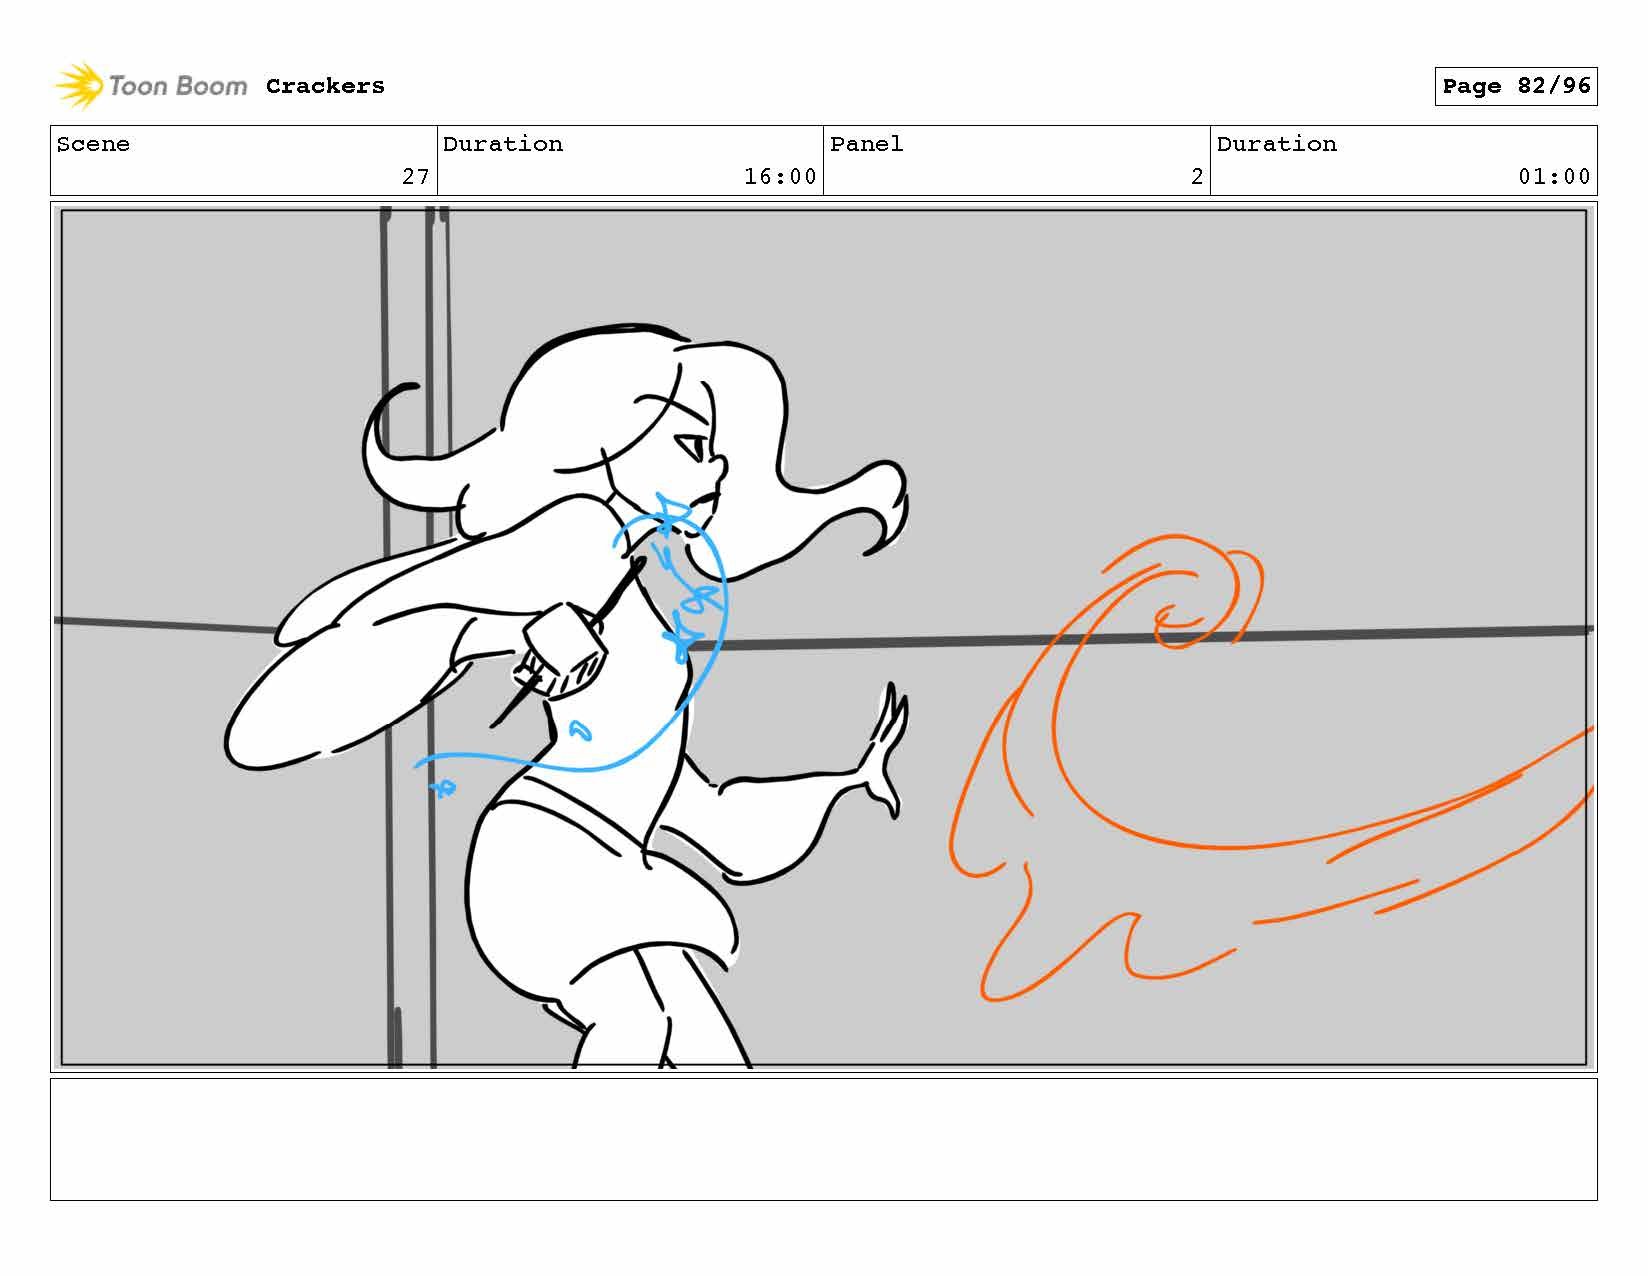Select the panel number '2'
1648x1276 pixels.
1197,177
